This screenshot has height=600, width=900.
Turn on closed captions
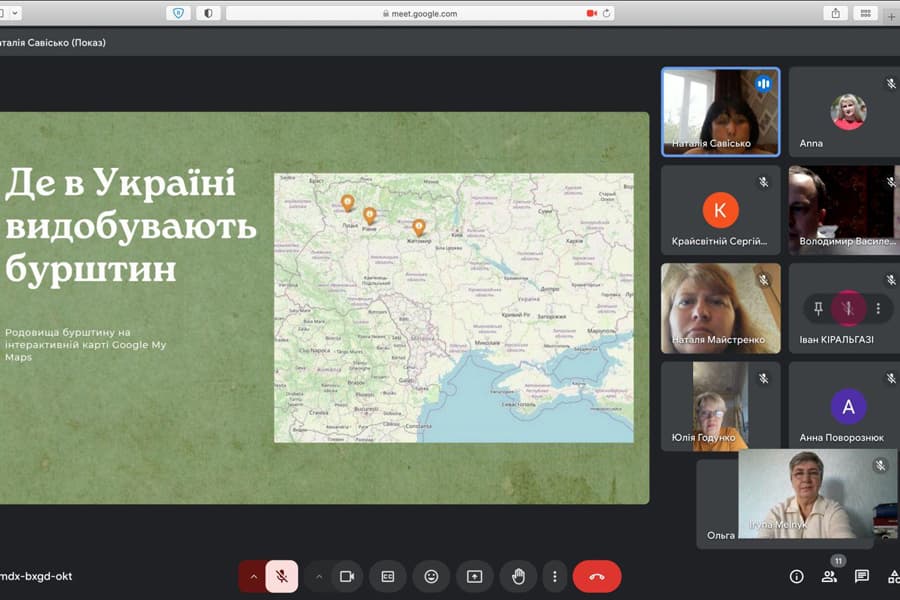[x=388, y=576]
